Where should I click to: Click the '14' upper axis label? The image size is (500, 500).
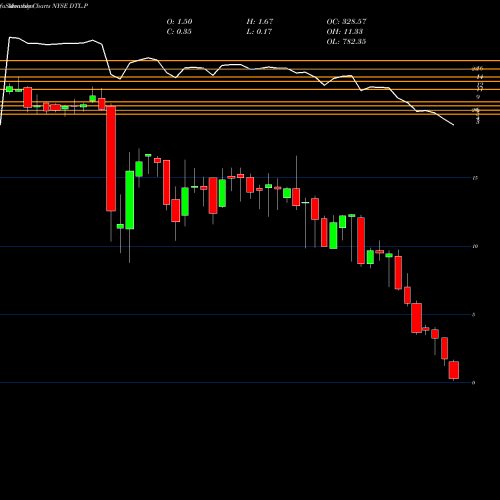(480, 77)
